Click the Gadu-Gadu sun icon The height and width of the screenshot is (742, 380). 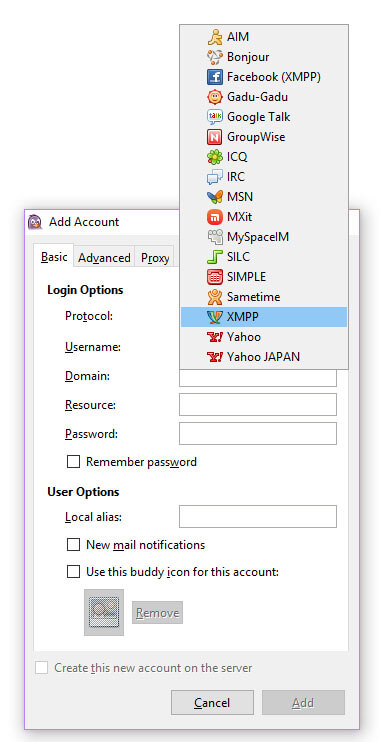(214, 97)
